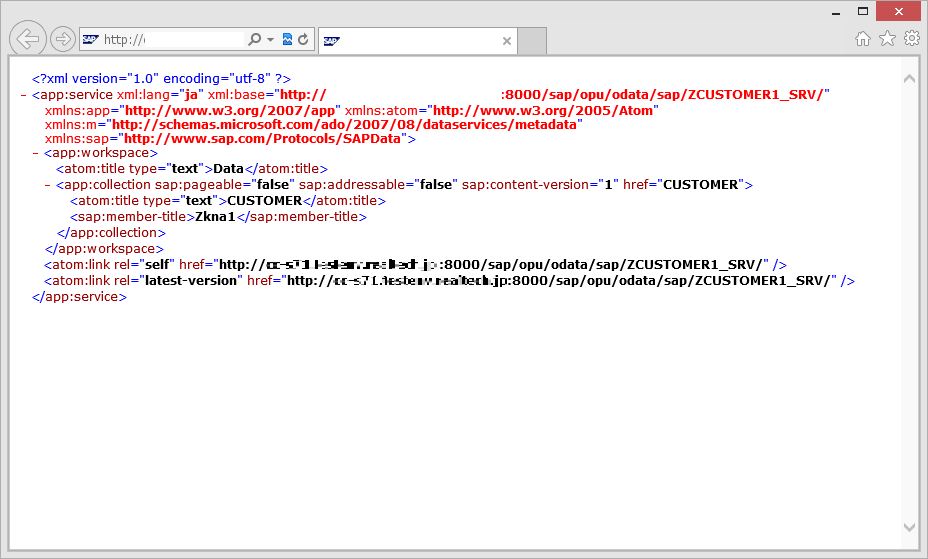Close the browser window with red X
The width and height of the screenshot is (928, 559).
[898, 11]
